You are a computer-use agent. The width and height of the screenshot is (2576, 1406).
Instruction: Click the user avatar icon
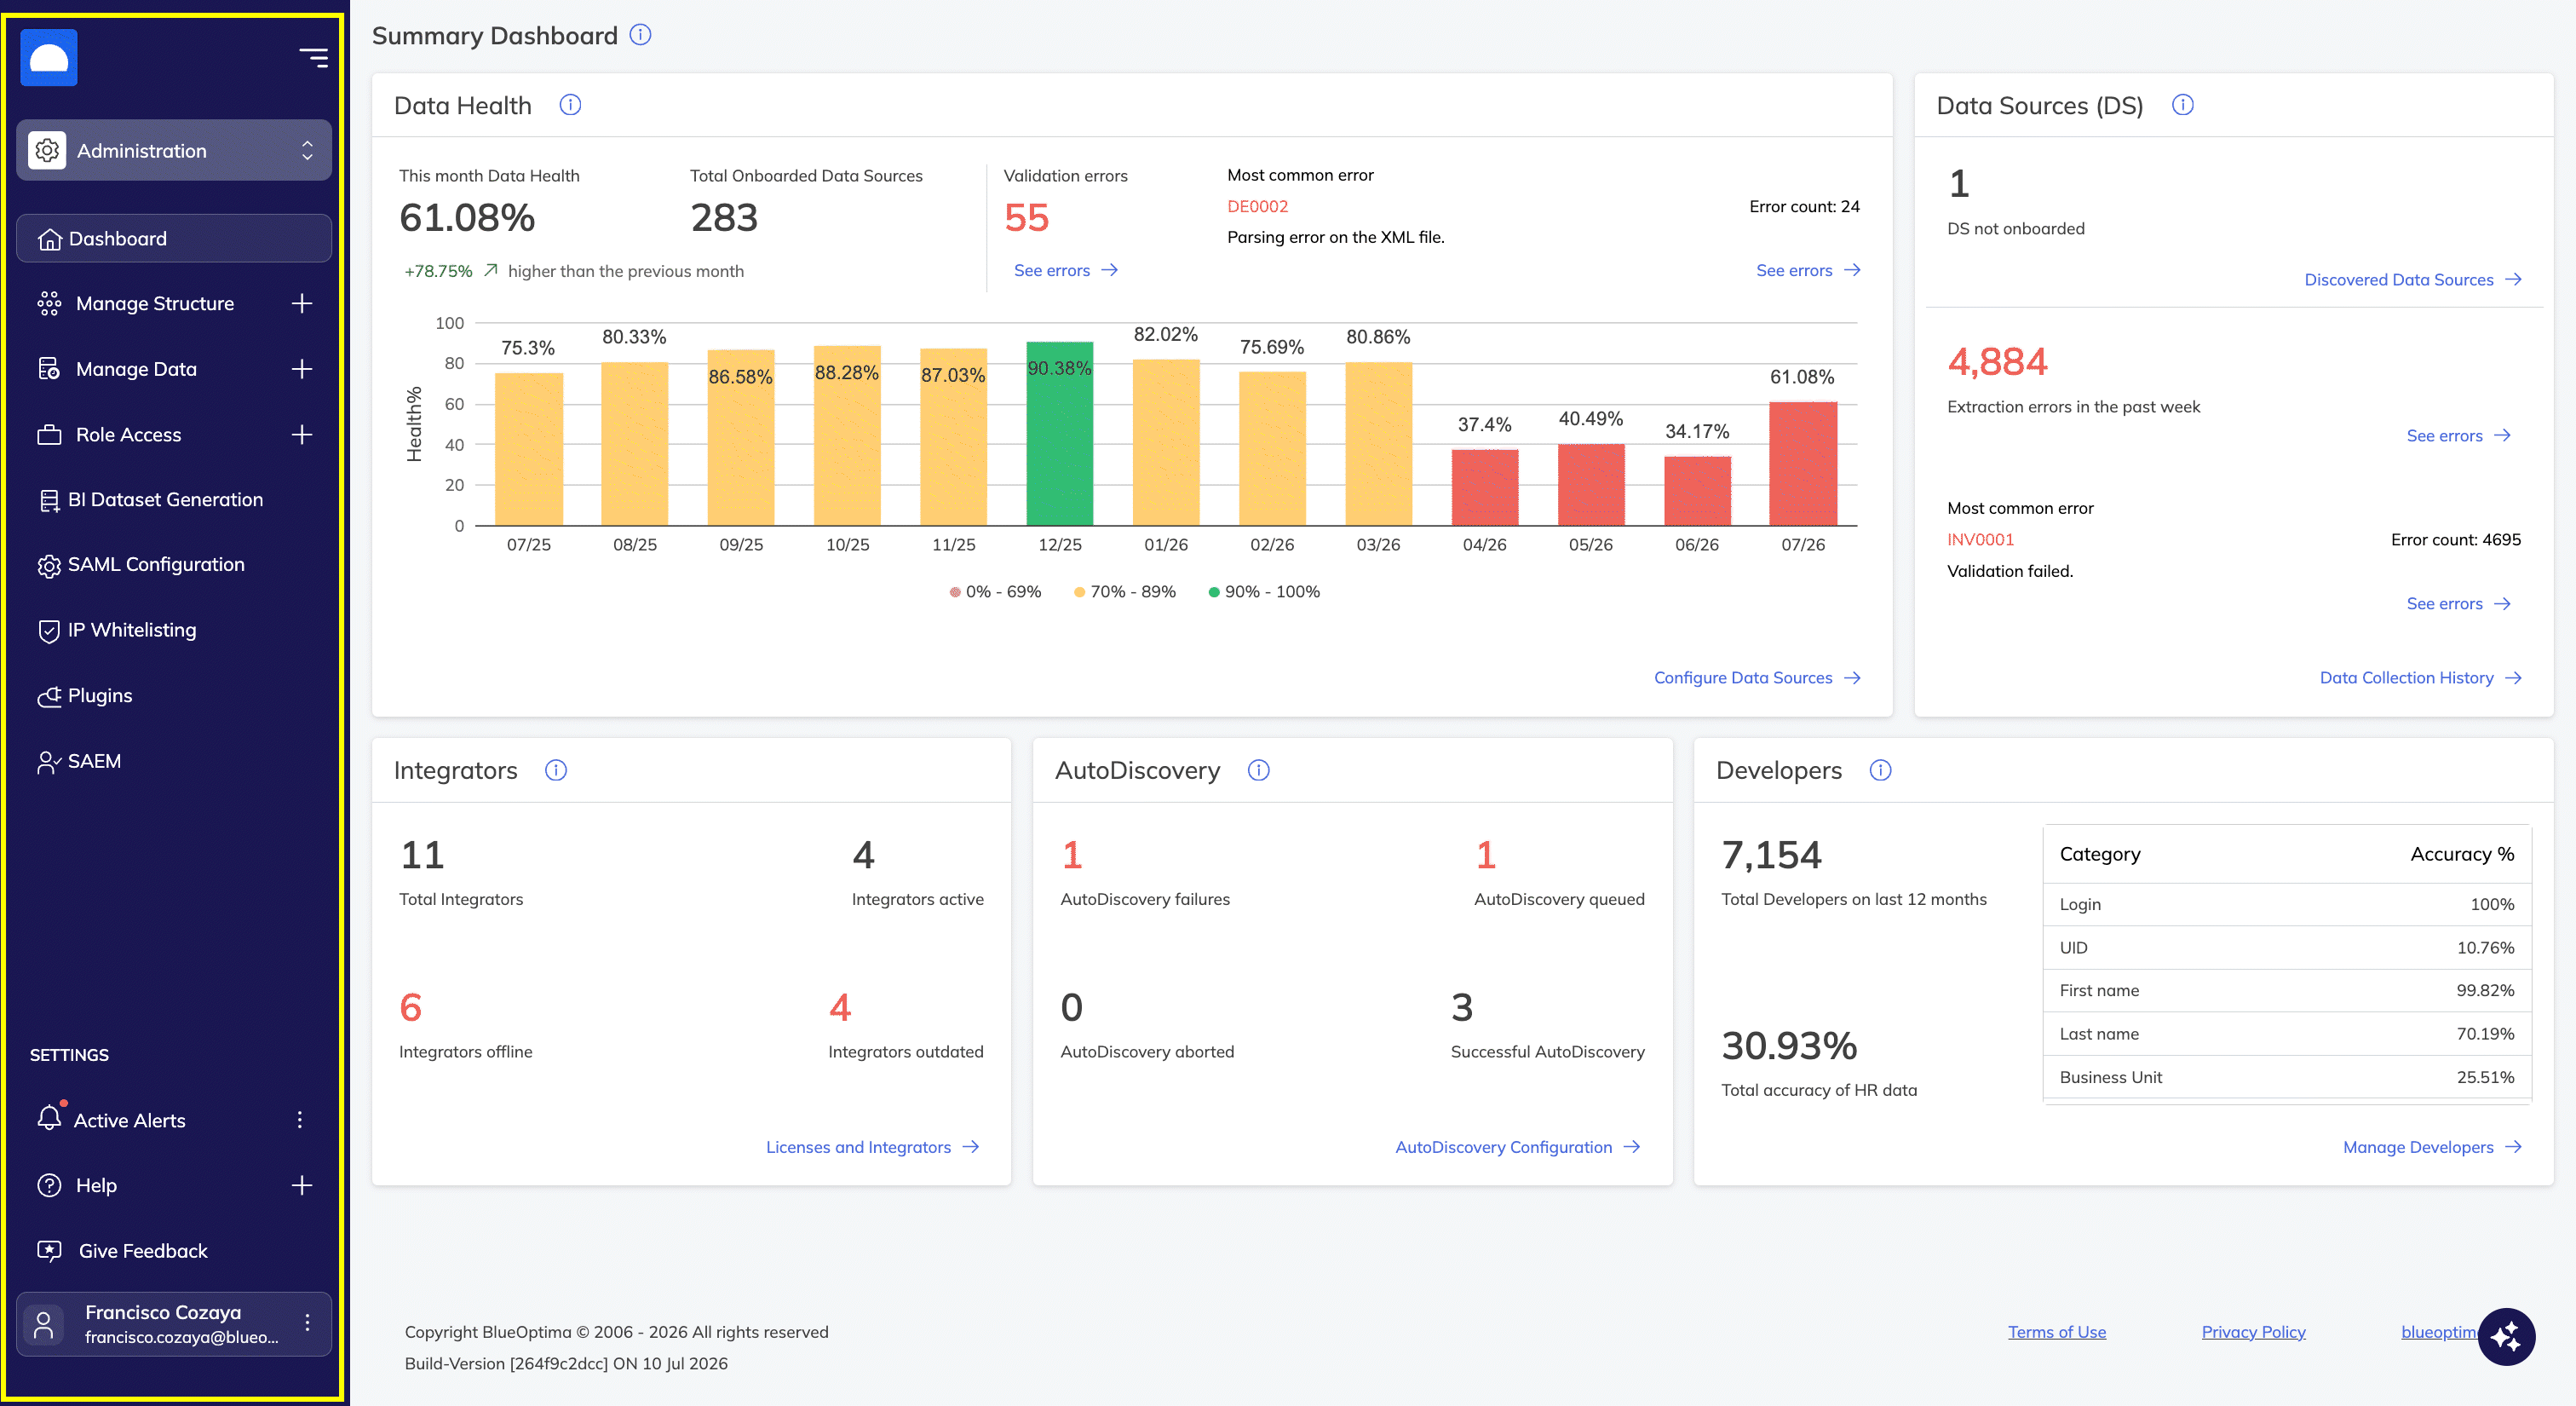point(44,1324)
